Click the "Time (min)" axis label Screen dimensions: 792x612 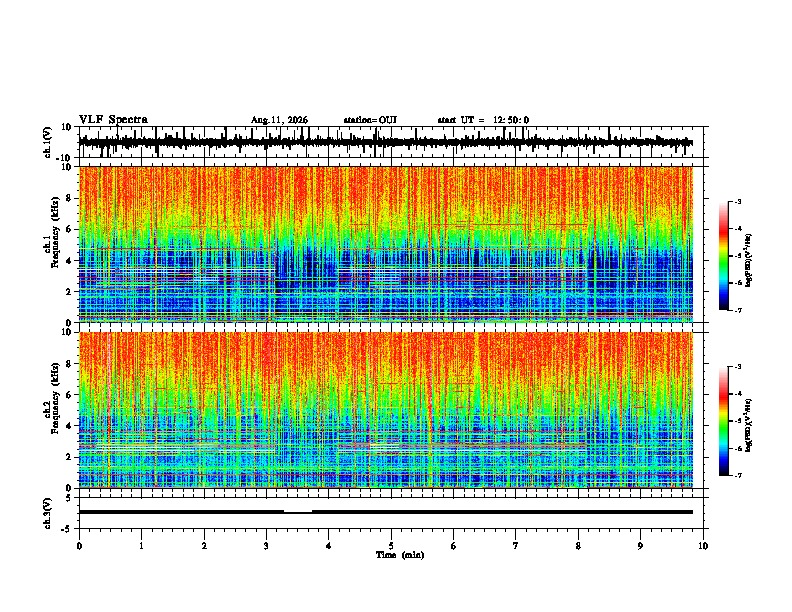pos(400,555)
